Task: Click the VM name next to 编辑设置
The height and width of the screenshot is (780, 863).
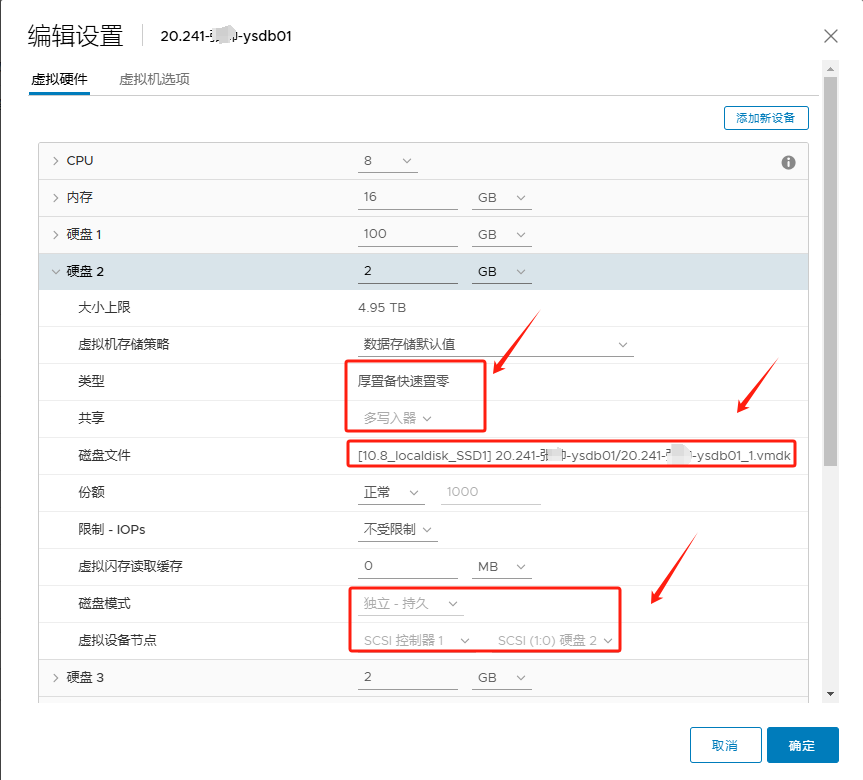Action: pyautogui.click(x=226, y=36)
